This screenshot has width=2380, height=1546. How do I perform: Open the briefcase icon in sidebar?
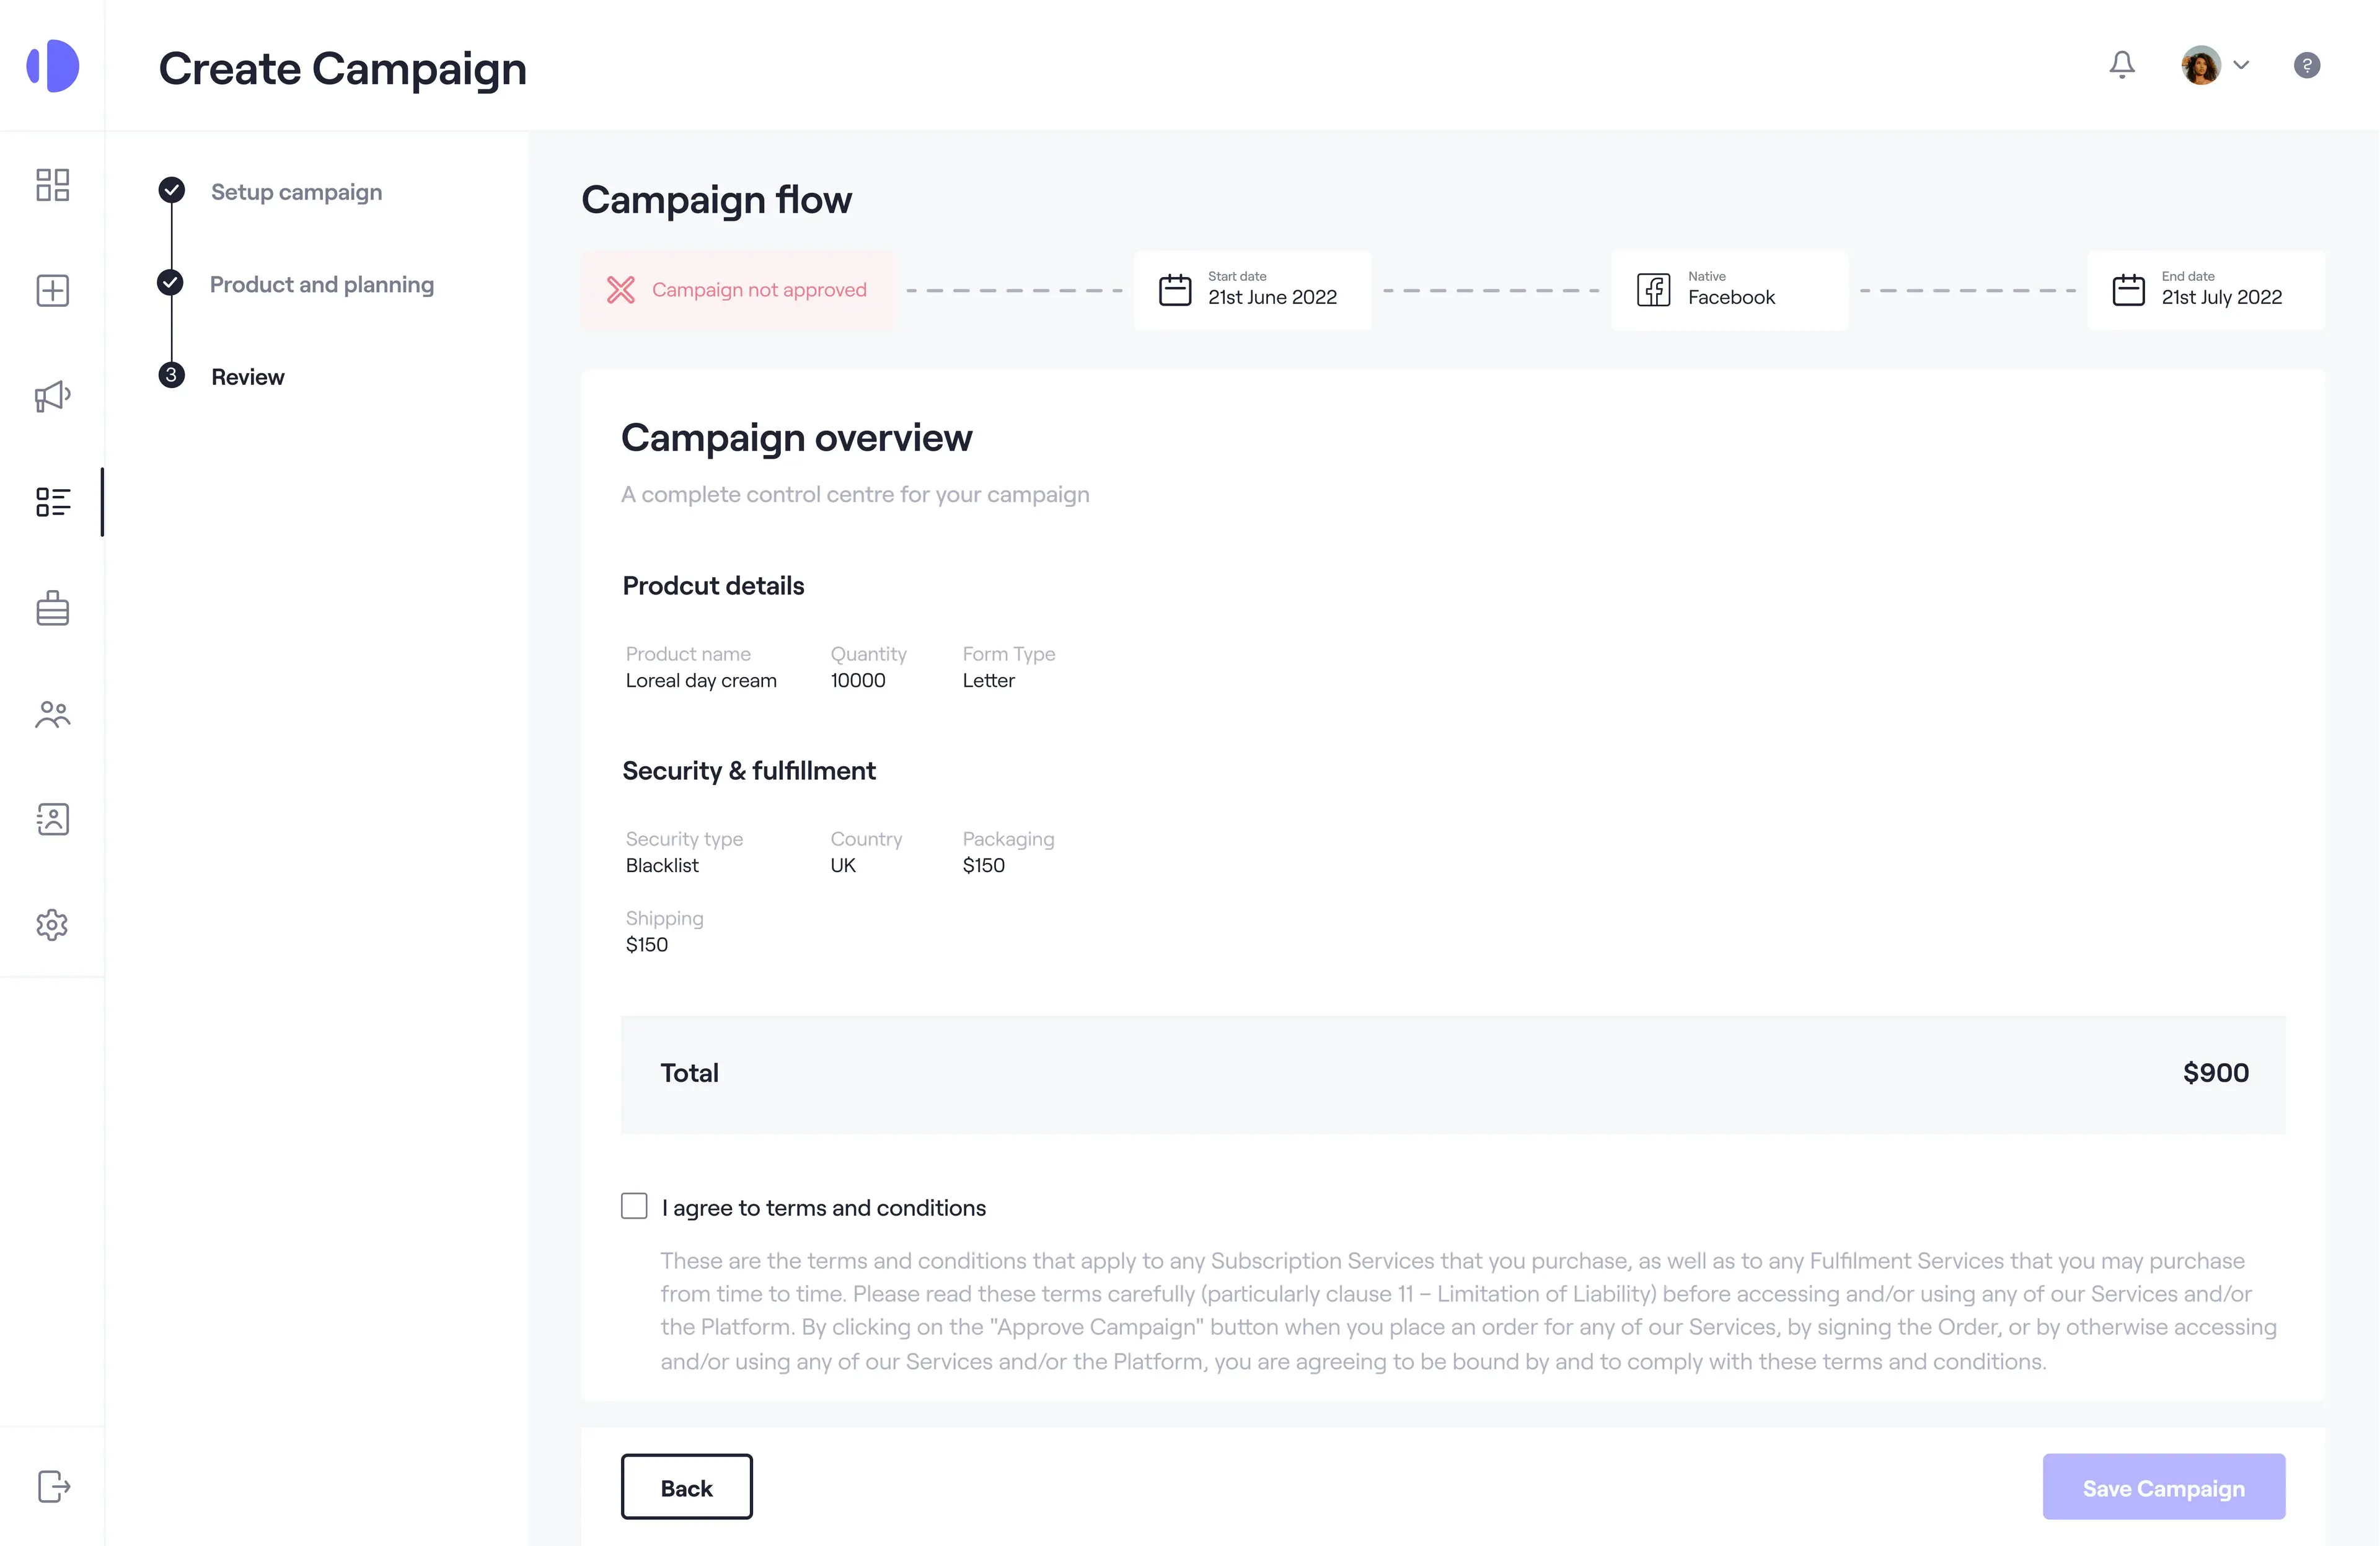click(52, 608)
